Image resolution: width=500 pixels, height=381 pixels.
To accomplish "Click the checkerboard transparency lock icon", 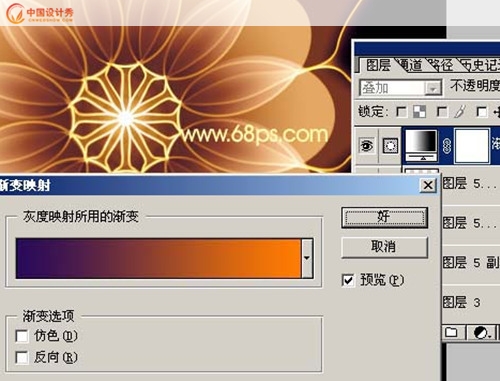I will [419, 112].
